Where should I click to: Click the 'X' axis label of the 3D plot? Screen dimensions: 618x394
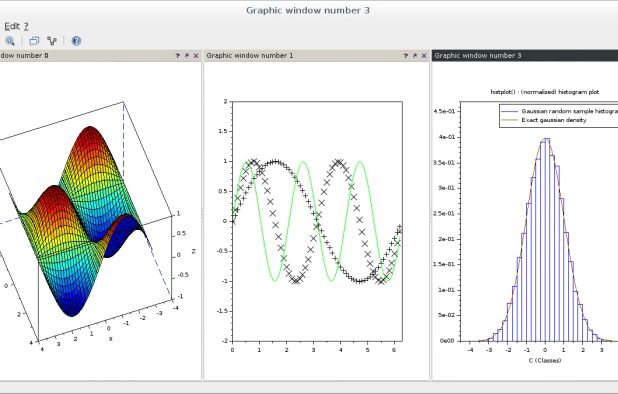tap(111, 338)
